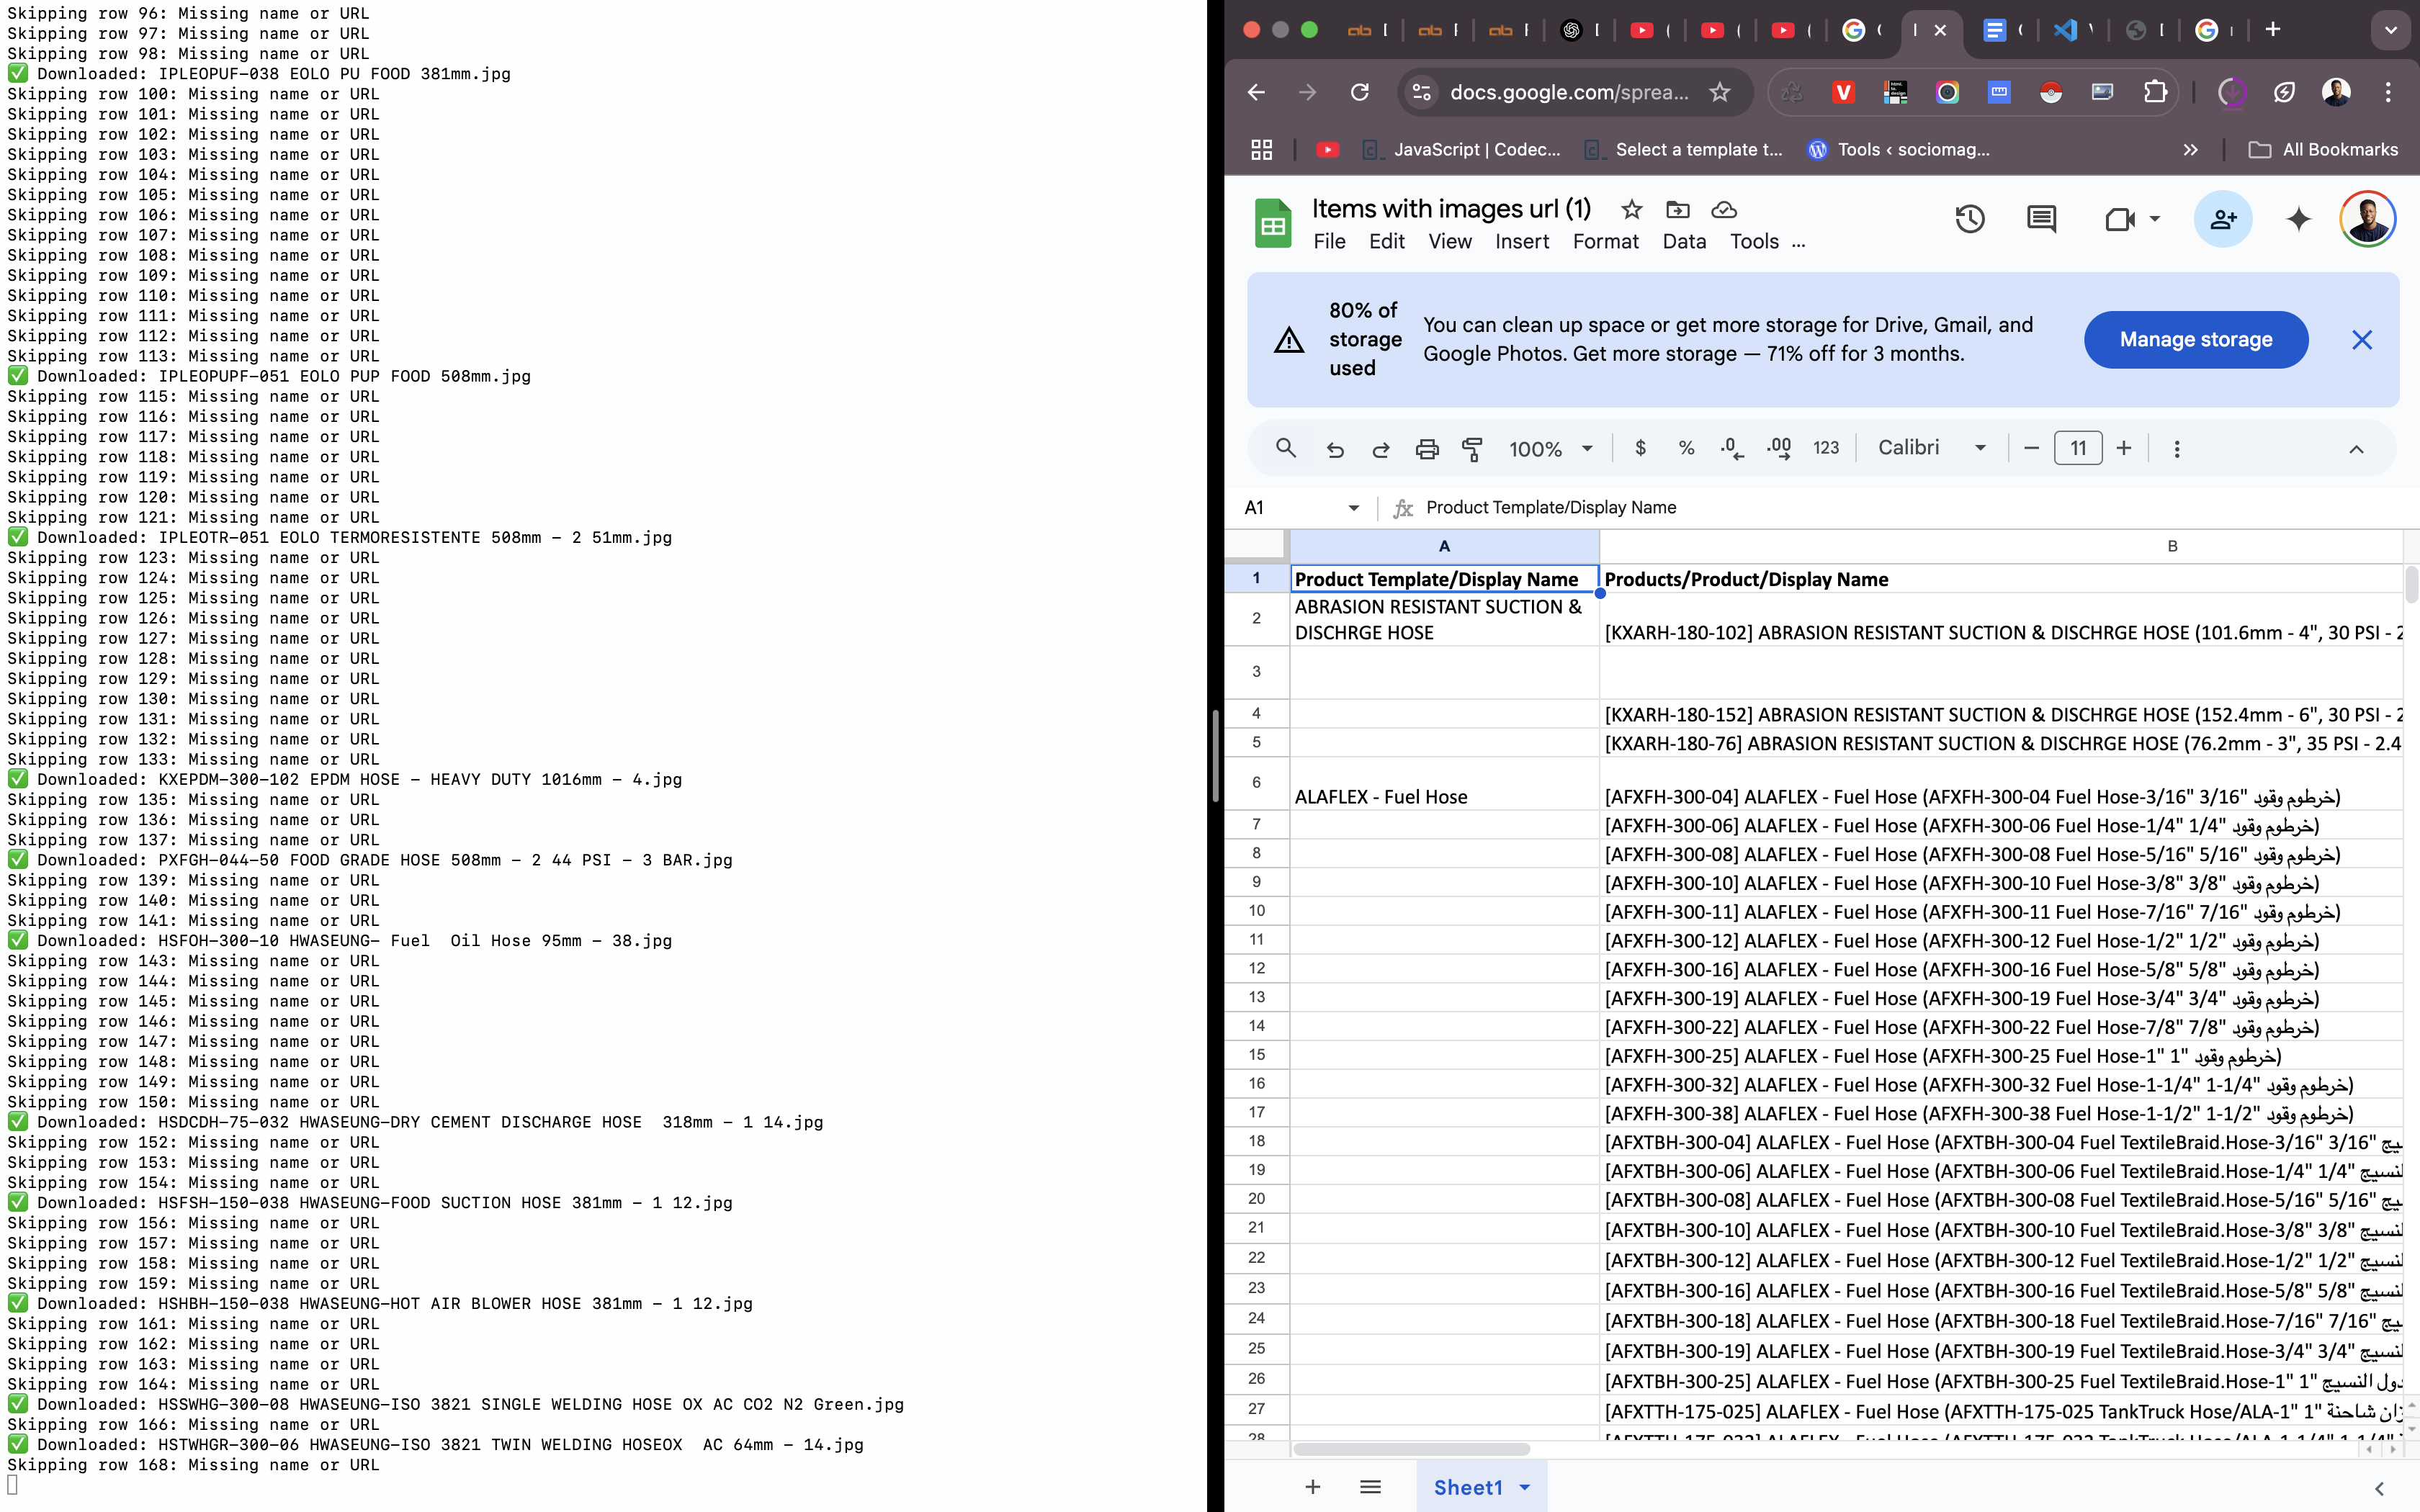Open the Insert menu
2420x1512 pixels.
[1522, 242]
